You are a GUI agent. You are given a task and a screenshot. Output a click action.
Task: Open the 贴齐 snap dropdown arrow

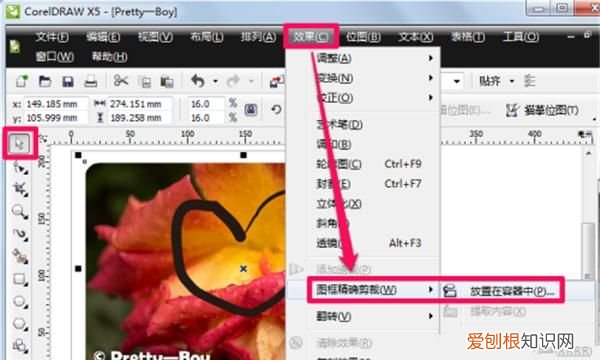click(512, 81)
